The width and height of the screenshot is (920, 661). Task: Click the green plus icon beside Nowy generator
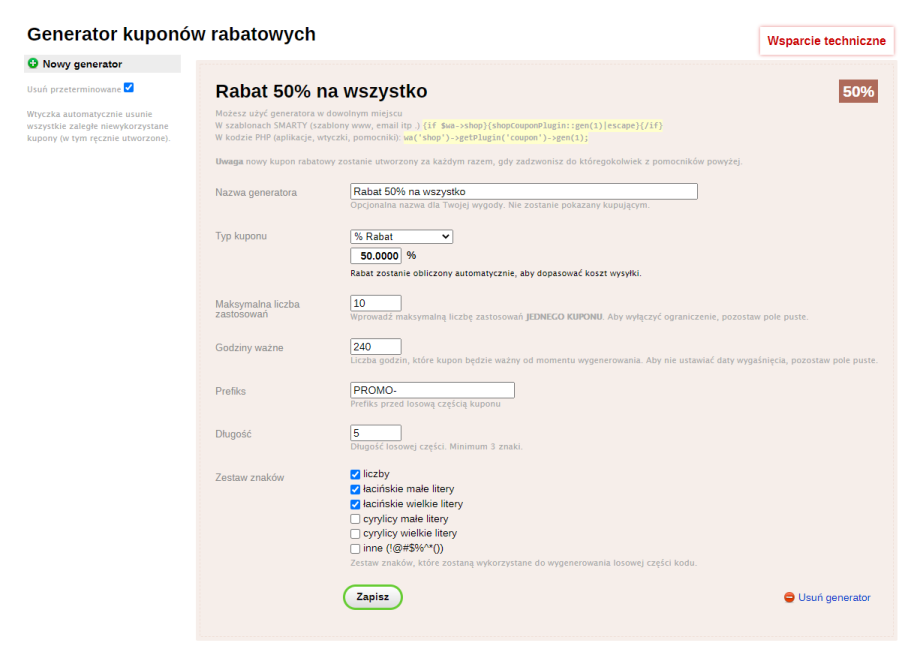pyautogui.click(x=33, y=64)
